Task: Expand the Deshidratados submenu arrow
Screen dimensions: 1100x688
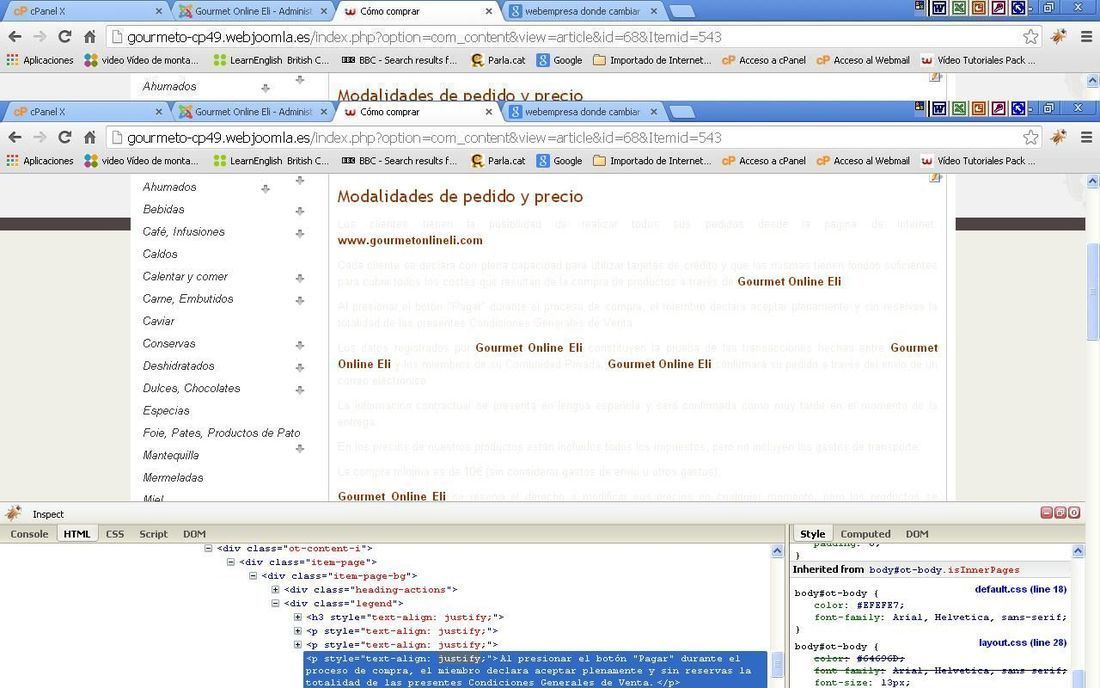Action: [300, 367]
